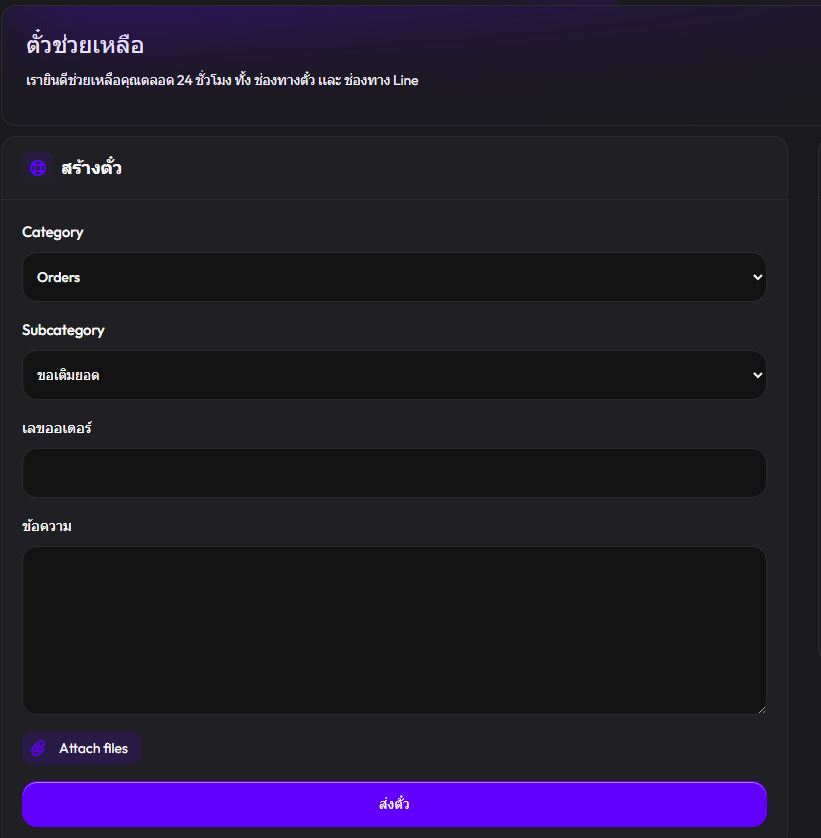Click the Category field label
821x838 pixels.
(53, 232)
